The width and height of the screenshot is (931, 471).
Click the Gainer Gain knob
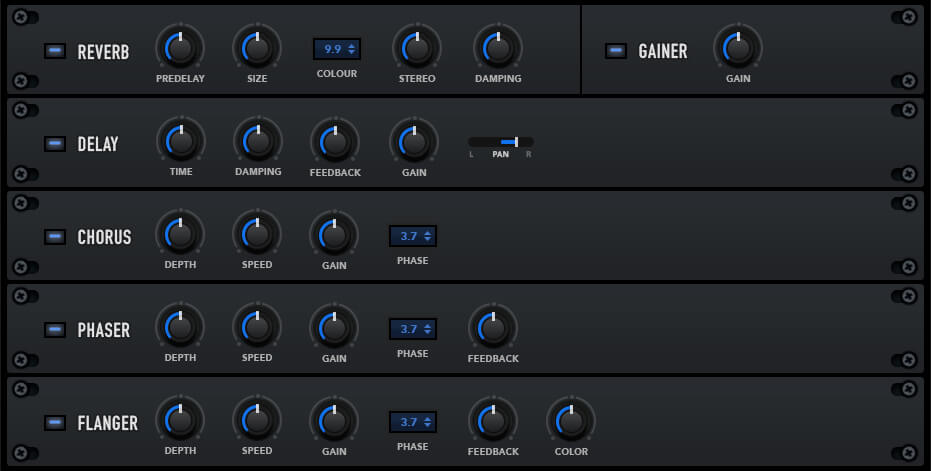click(738, 48)
